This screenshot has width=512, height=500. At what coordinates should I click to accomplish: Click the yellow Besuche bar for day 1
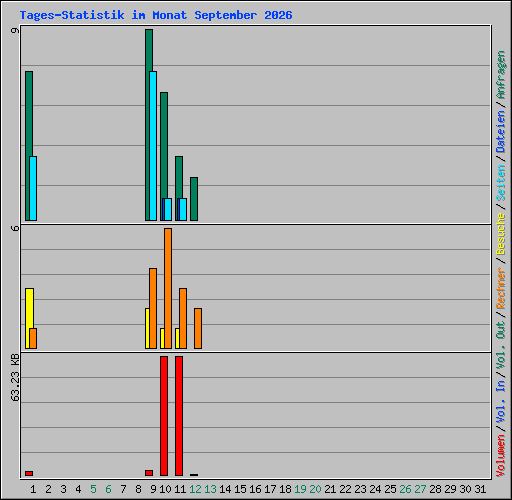click(x=29, y=318)
